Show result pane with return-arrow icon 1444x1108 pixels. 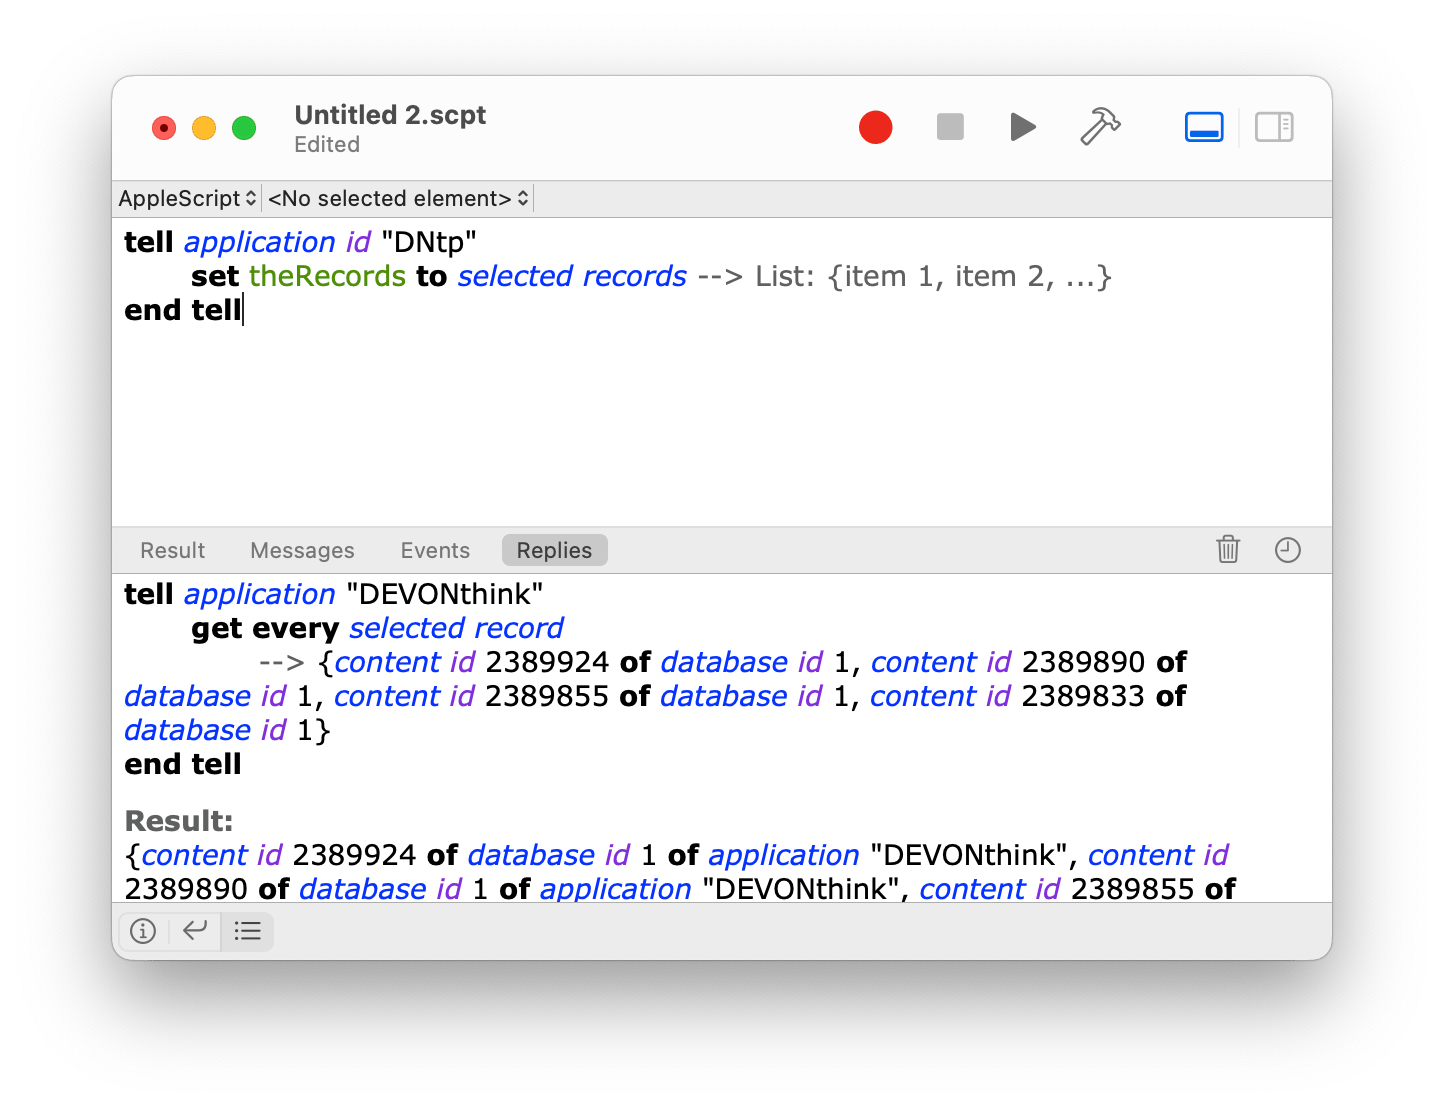click(x=195, y=932)
